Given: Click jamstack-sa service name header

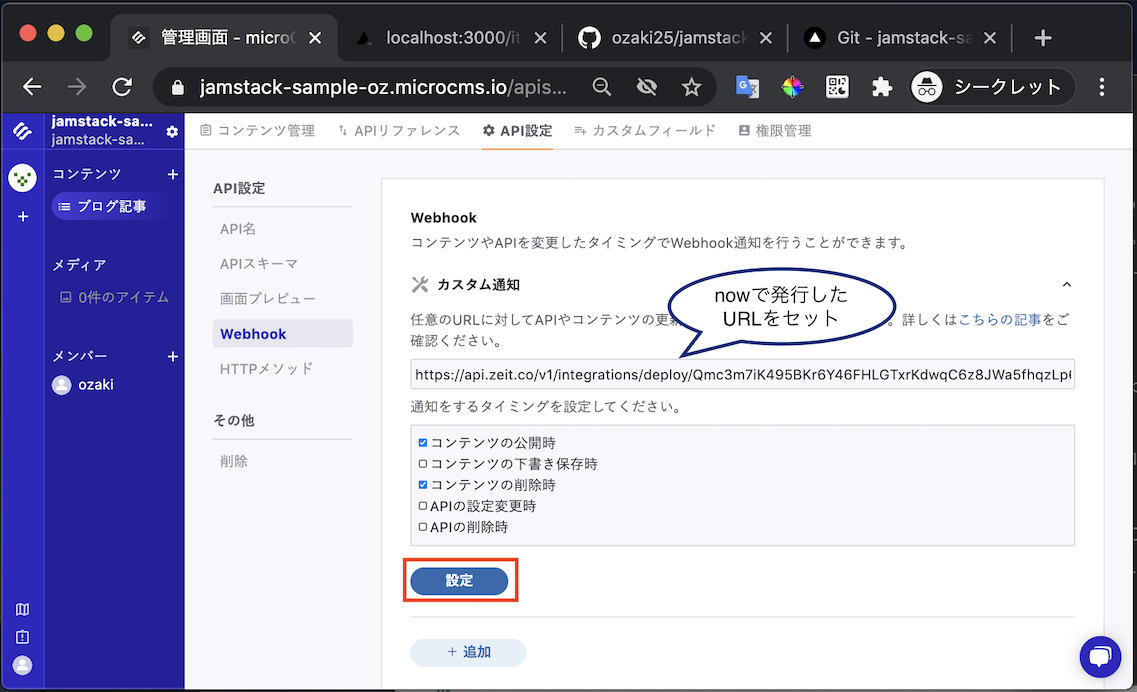Looking at the screenshot, I should tap(102, 122).
